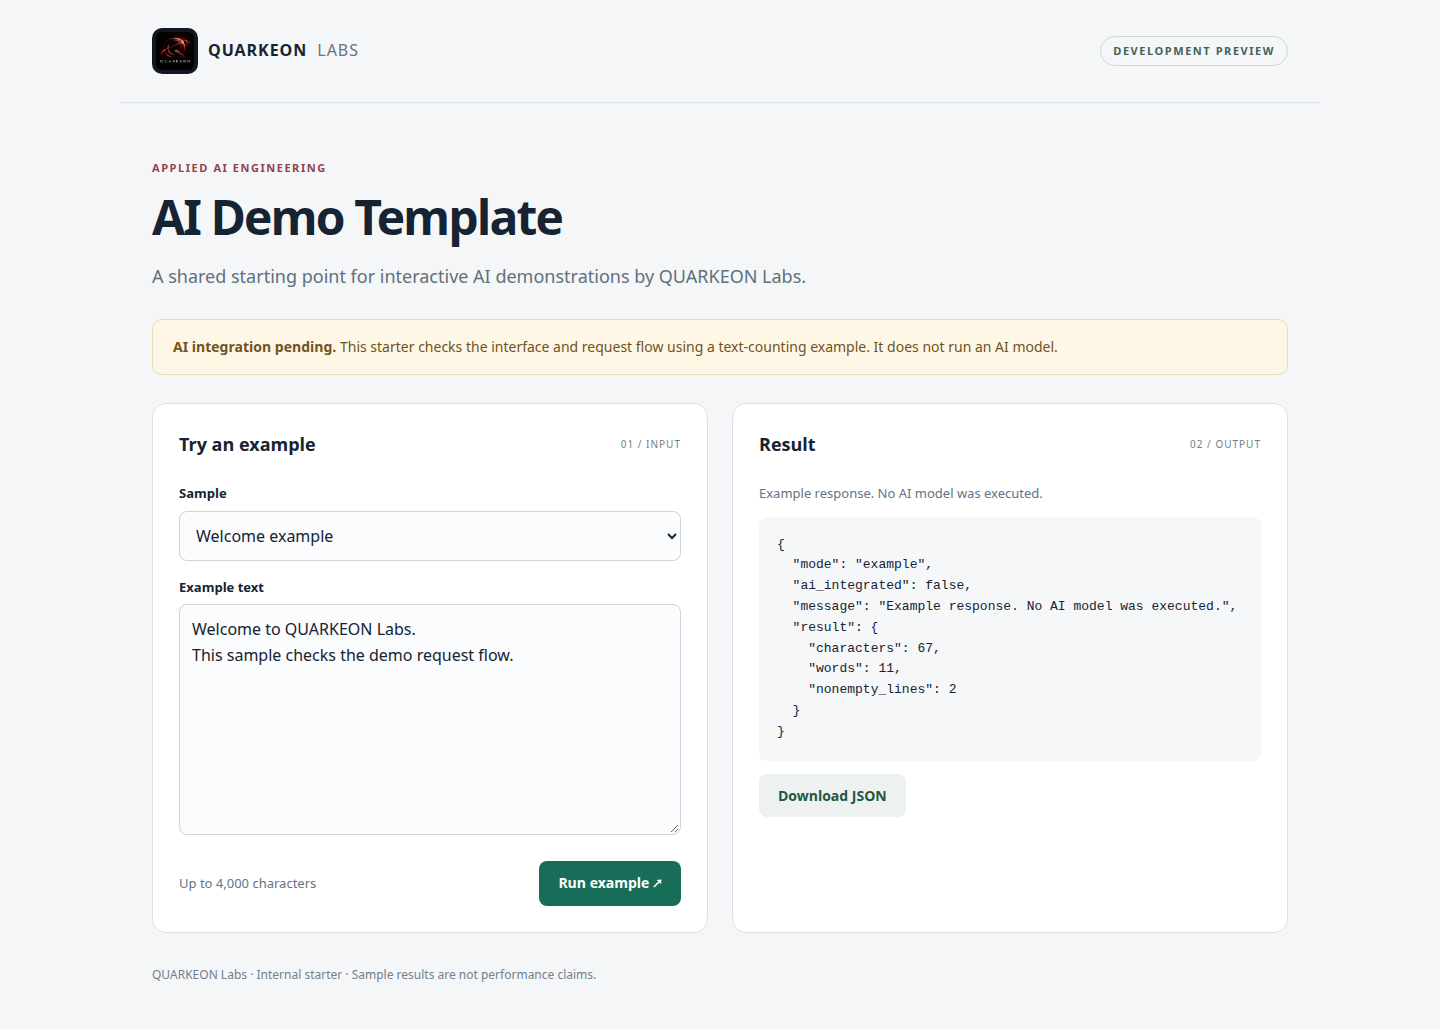Click the Result heading
The width and height of the screenshot is (1440, 1029).
pyautogui.click(x=787, y=445)
